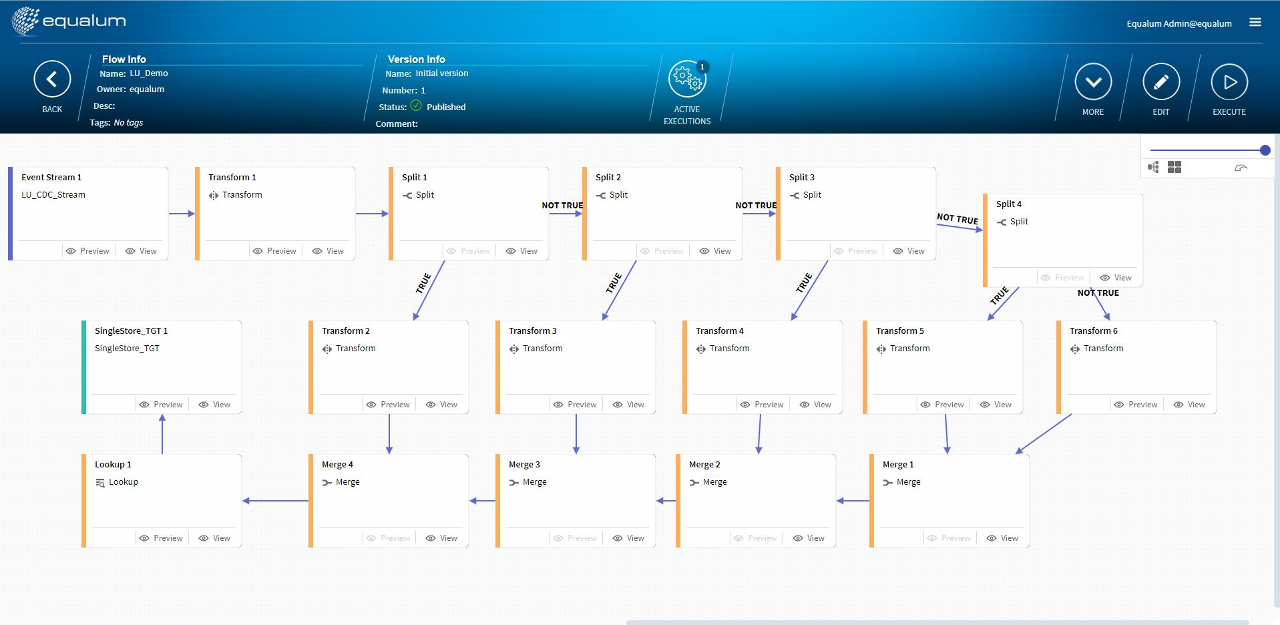Click View on Split 3 node
Screen dimensions: 1280x625
pyautogui.click(x=909, y=251)
